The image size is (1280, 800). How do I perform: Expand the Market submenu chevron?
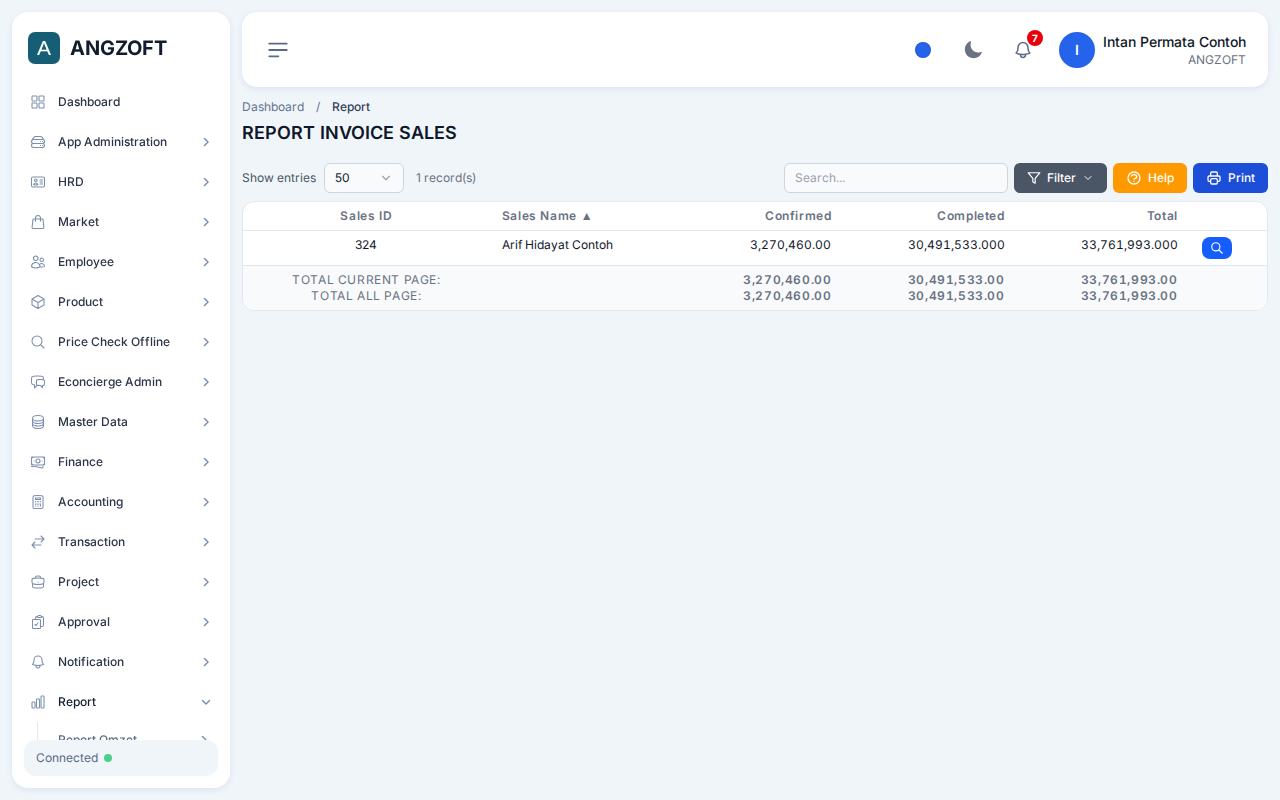206,222
